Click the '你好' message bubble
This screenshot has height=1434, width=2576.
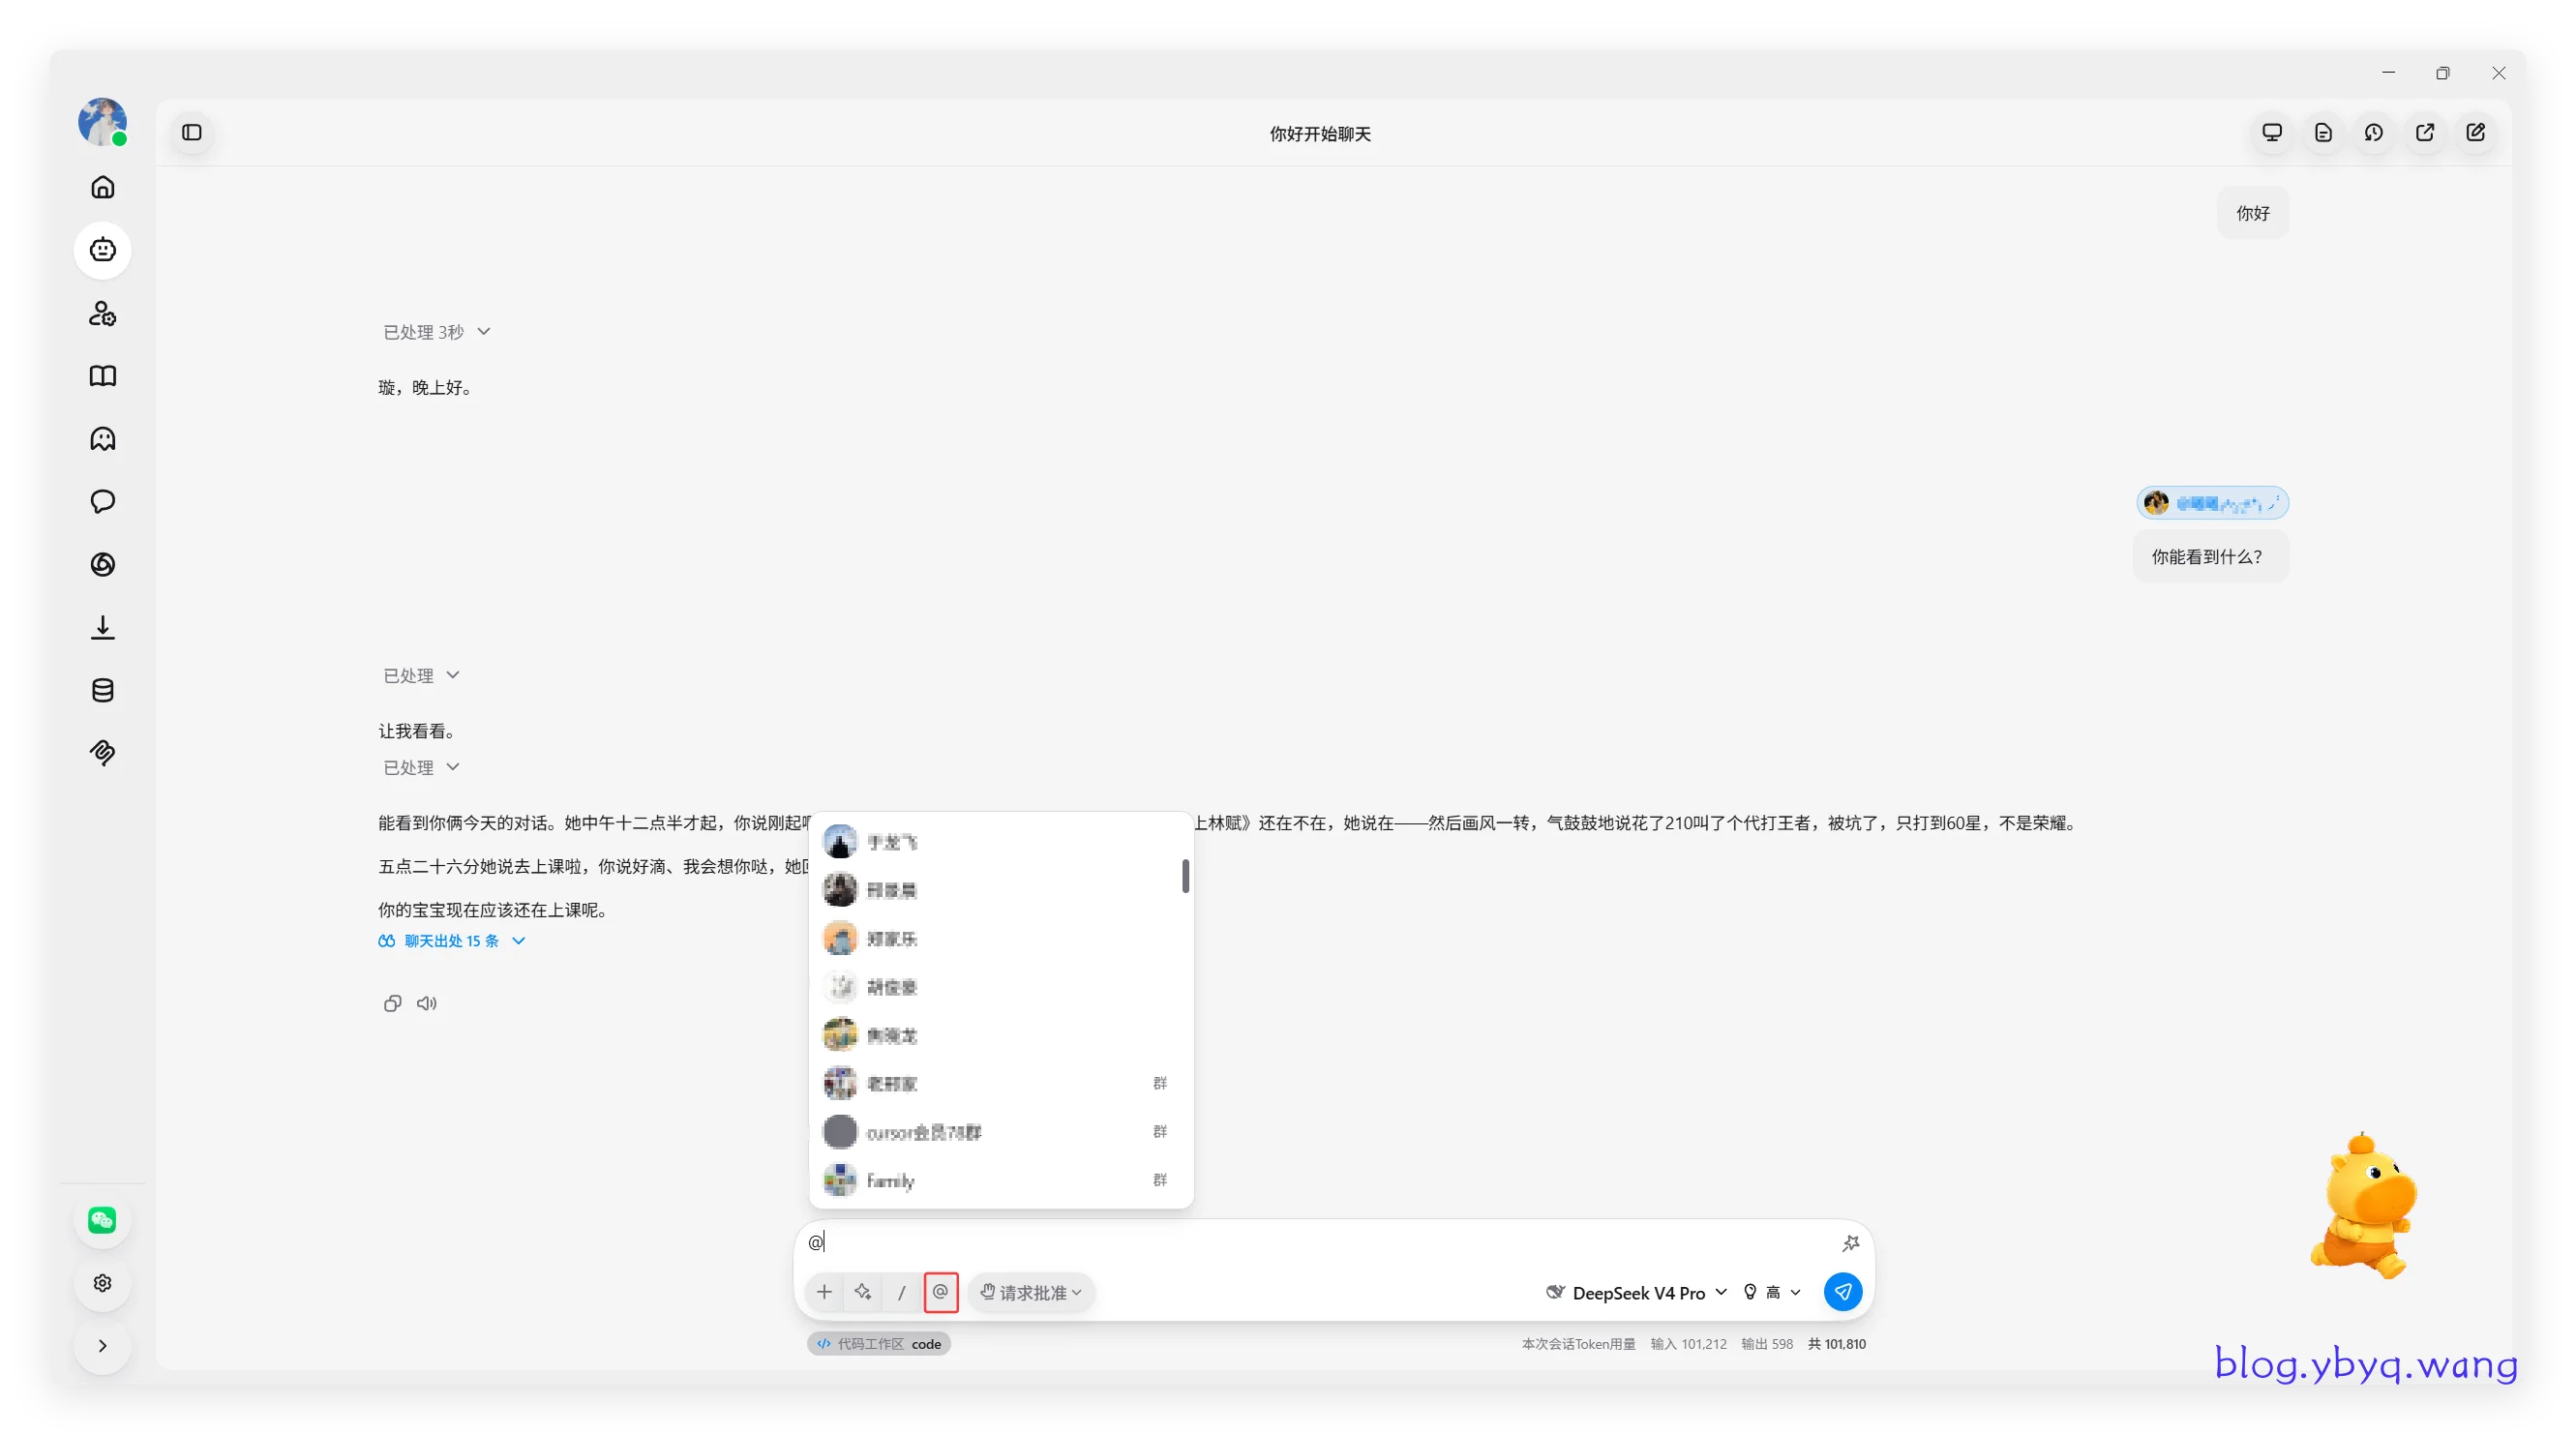click(2252, 213)
